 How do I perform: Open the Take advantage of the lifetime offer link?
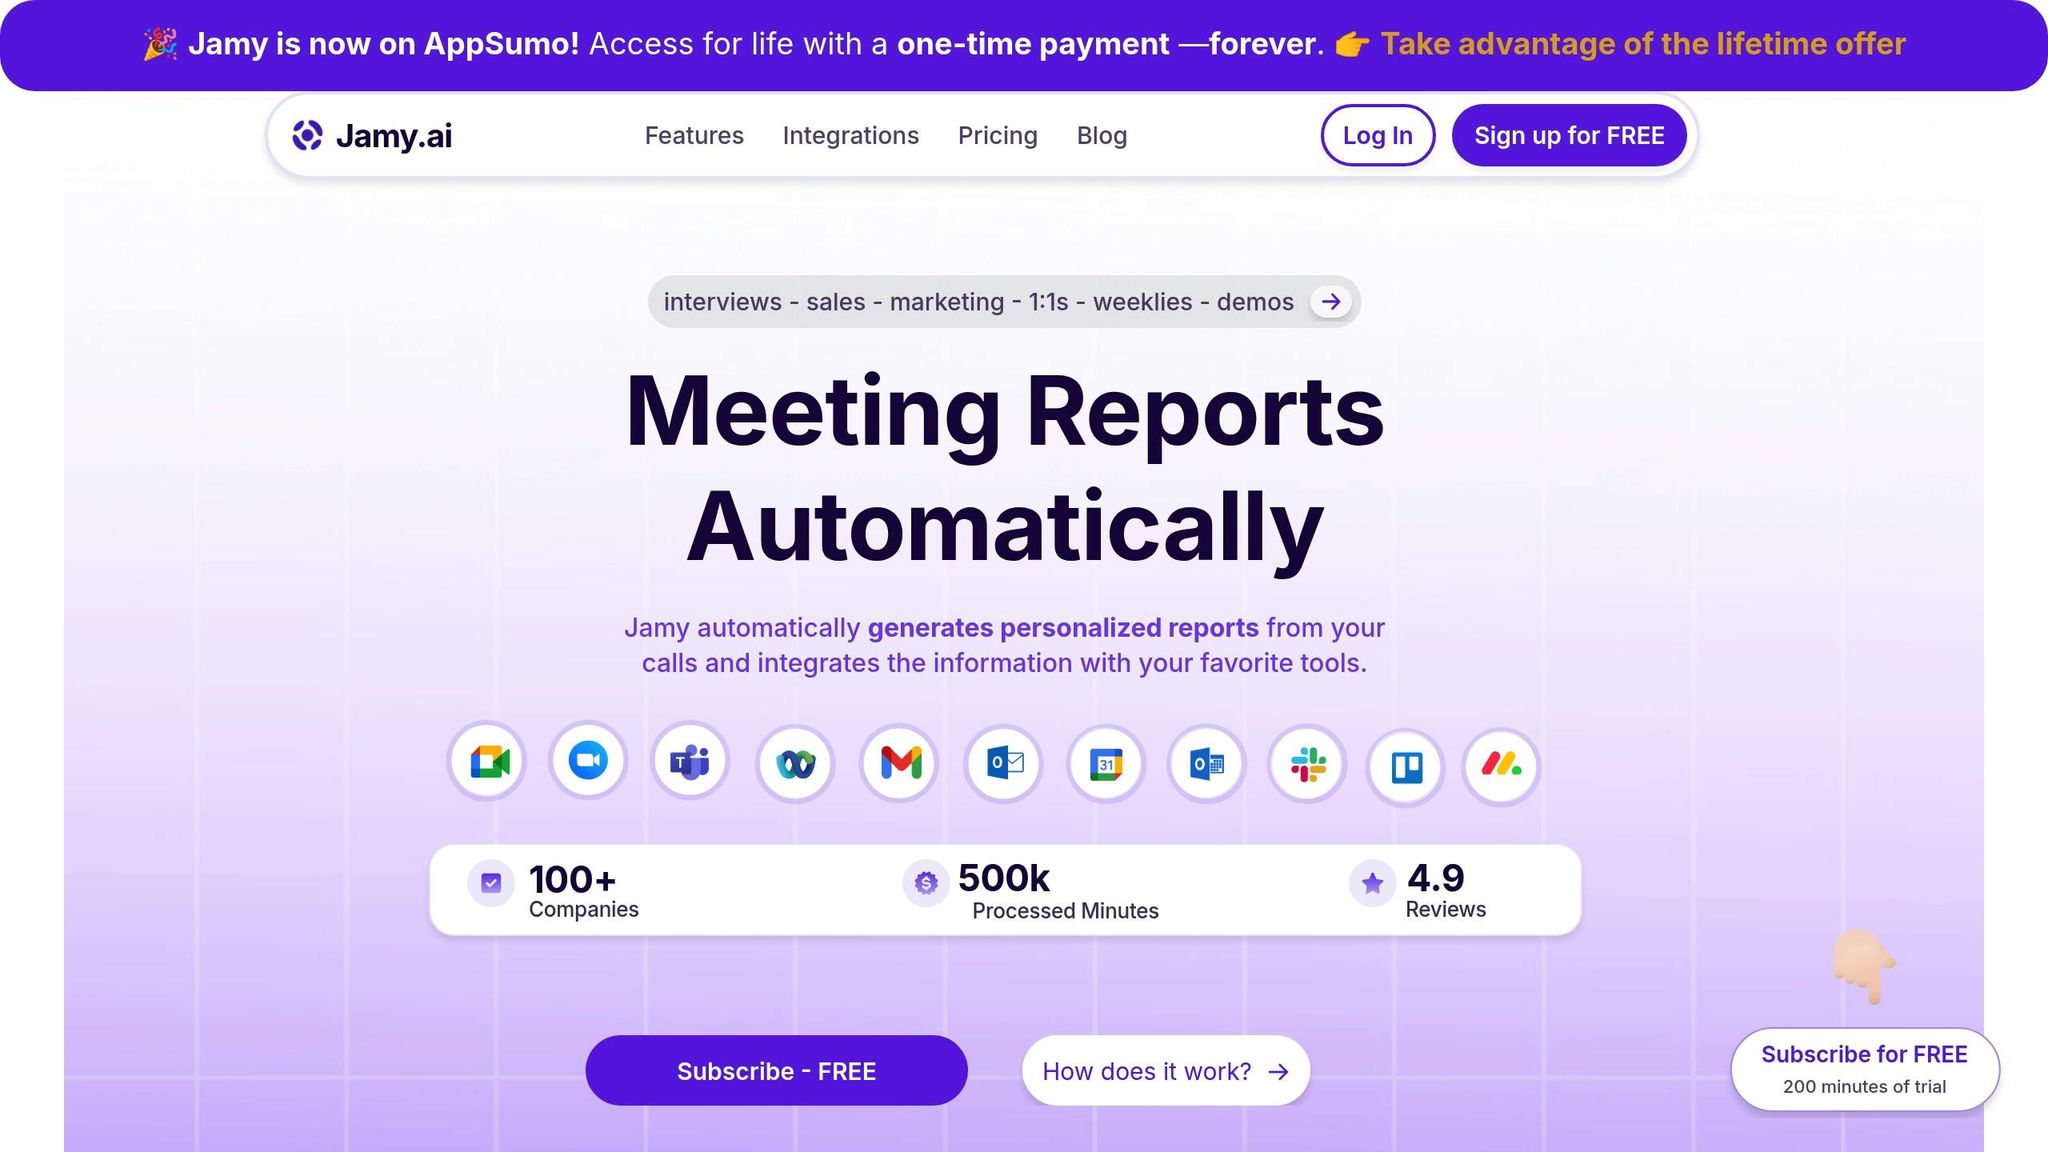(x=1643, y=44)
